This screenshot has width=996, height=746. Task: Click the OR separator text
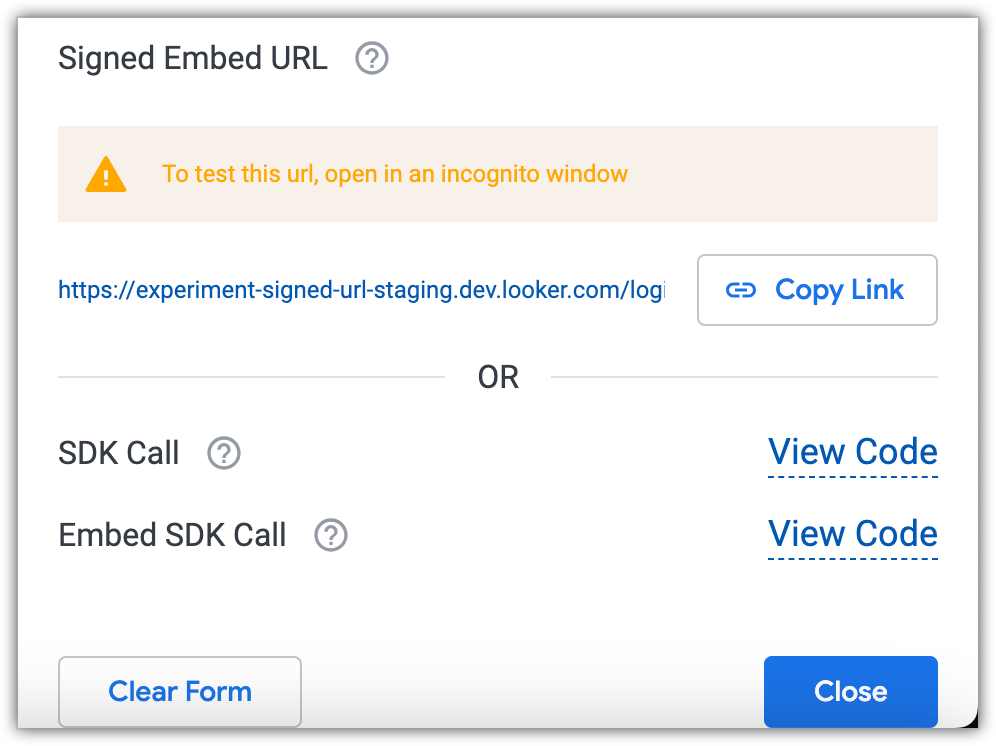tap(498, 377)
